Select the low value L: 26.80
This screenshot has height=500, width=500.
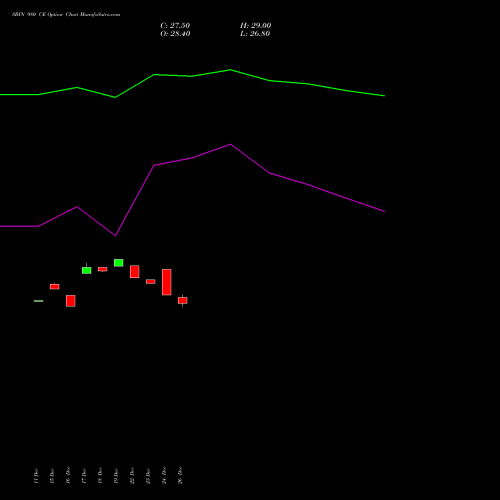pyautogui.click(x=255, y=34)
